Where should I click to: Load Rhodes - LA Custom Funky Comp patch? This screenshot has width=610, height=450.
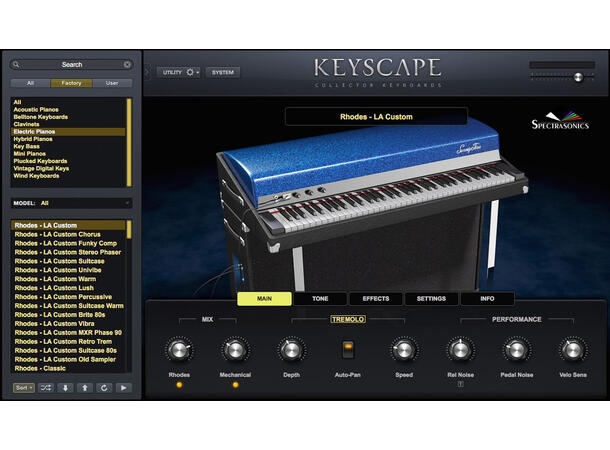click(x=66, y=243)
